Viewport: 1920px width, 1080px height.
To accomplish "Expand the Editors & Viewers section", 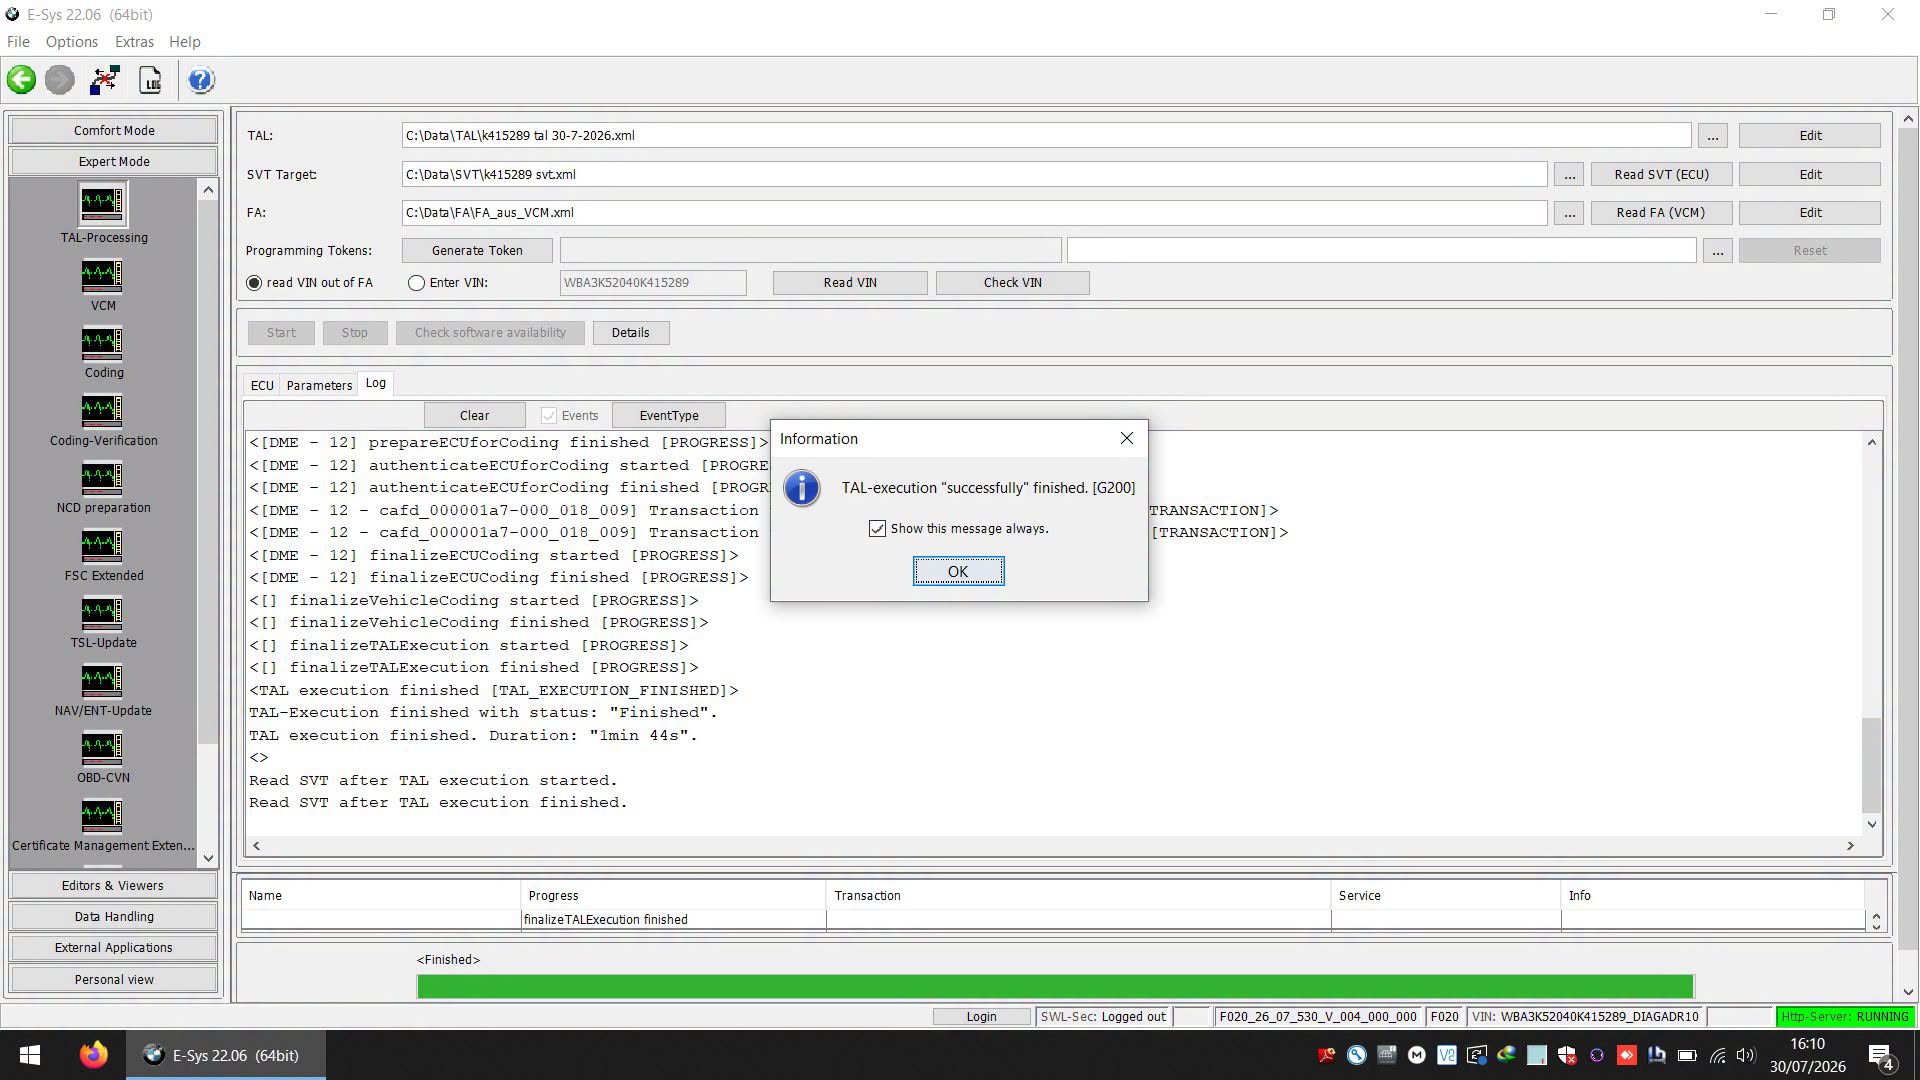I will click(x=113, y=886).
